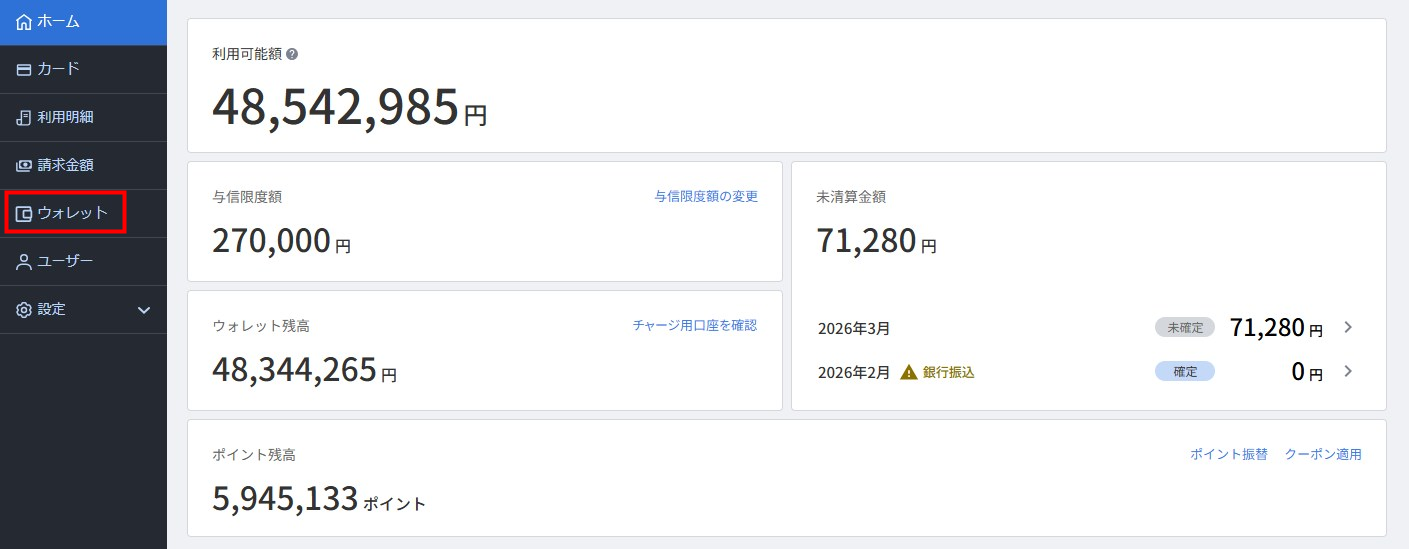Viewport: 1409px width, 549px height.
Task: Click the 与信限度額の変更 link
Action: click(706, 197)
